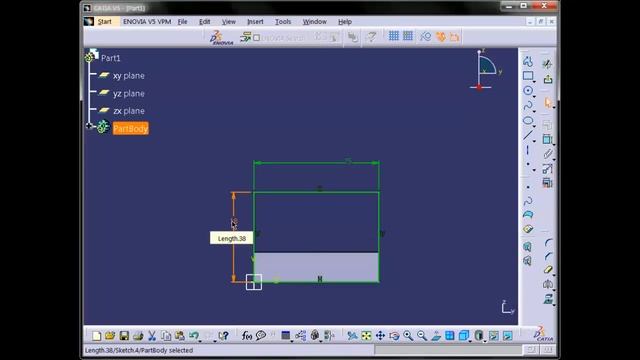Open the Window menu
640x360 pixels.
pos(314,22)
